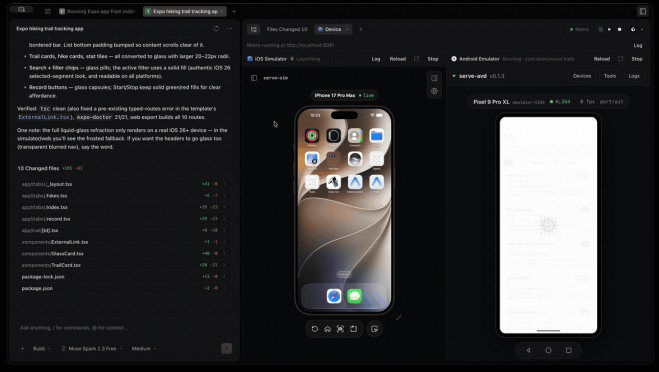This screenshot has height=372, width=659.
Task: Click the inspect-element icon beside the simulator controls
Action: point(374,329)
